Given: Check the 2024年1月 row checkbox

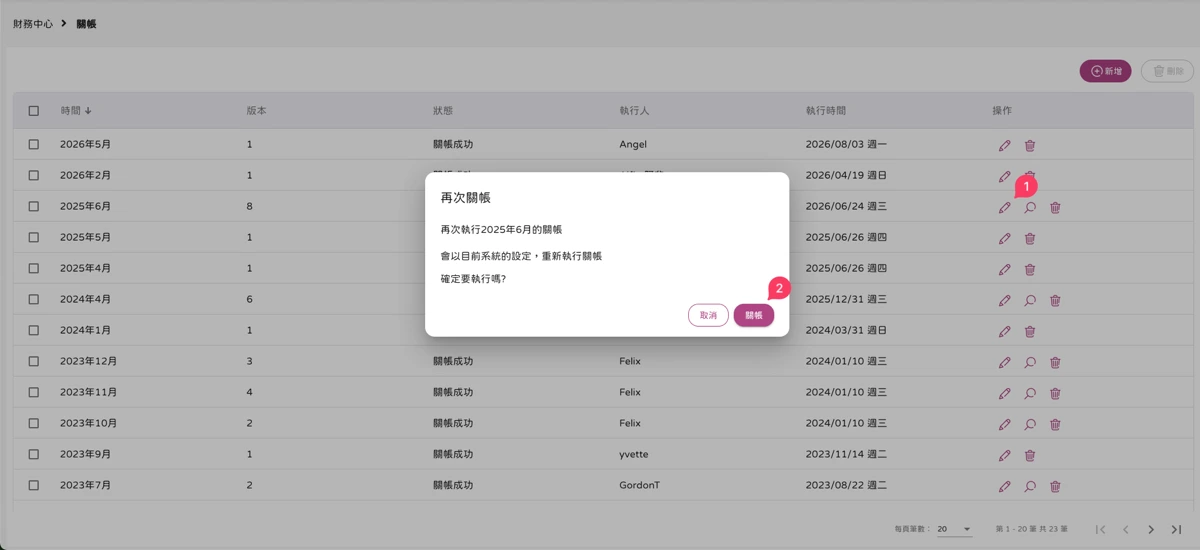Looking at the screenshot, I should pos(34,330).
